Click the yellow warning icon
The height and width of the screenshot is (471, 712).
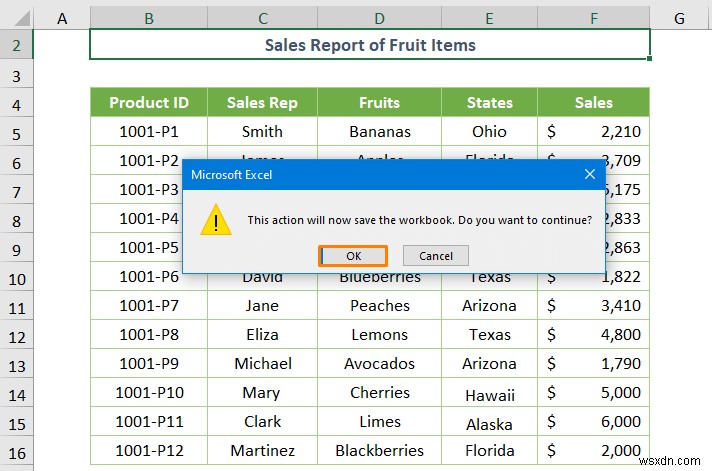(215, 220)
